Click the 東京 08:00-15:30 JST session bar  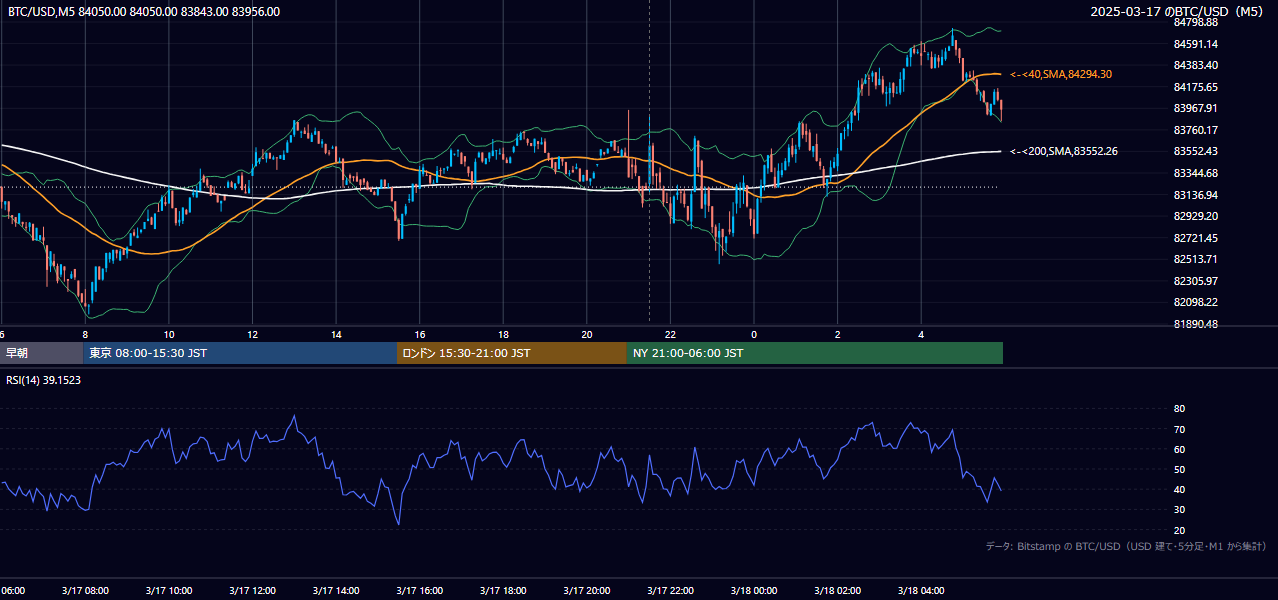pyautogui.click(x=240, y=353)
